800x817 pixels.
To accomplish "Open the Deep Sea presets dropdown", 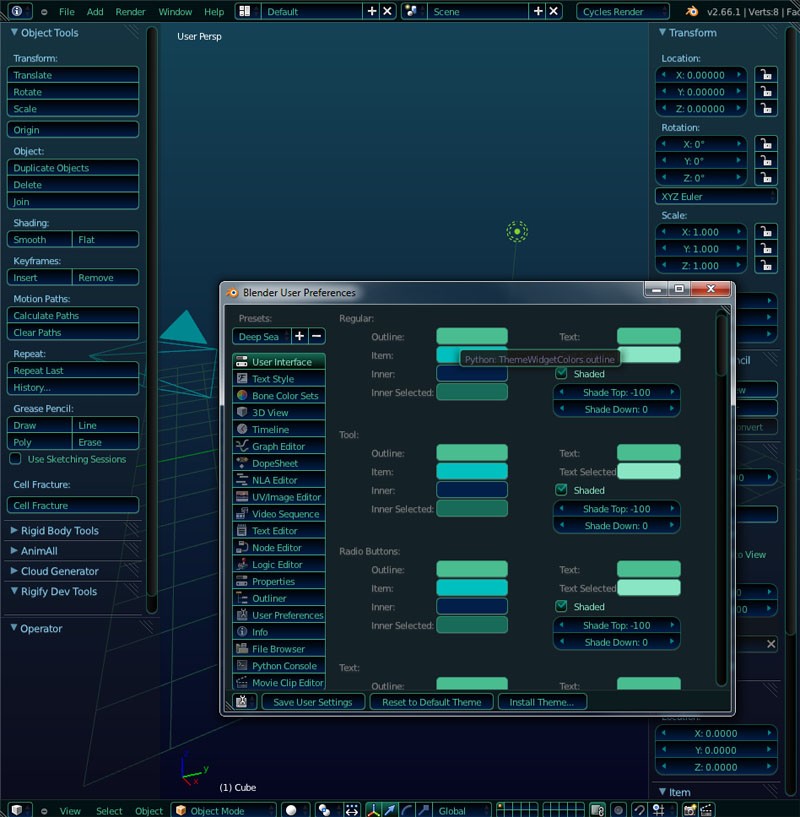I will coord(260,336).
